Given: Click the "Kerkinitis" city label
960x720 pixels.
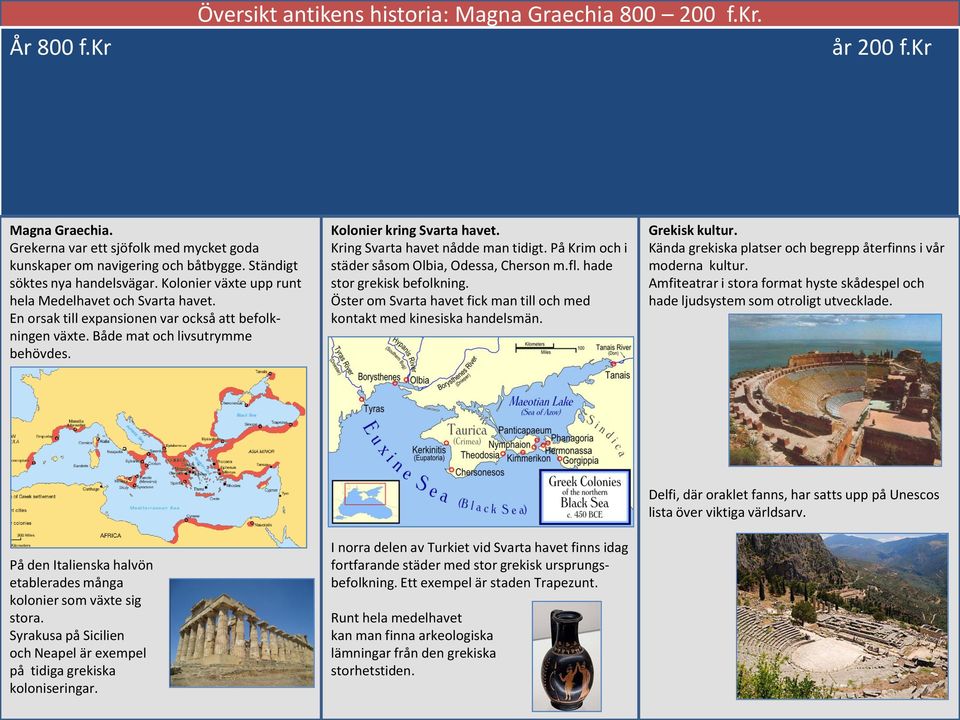Looking at the screenshot, I should [429, 450].
